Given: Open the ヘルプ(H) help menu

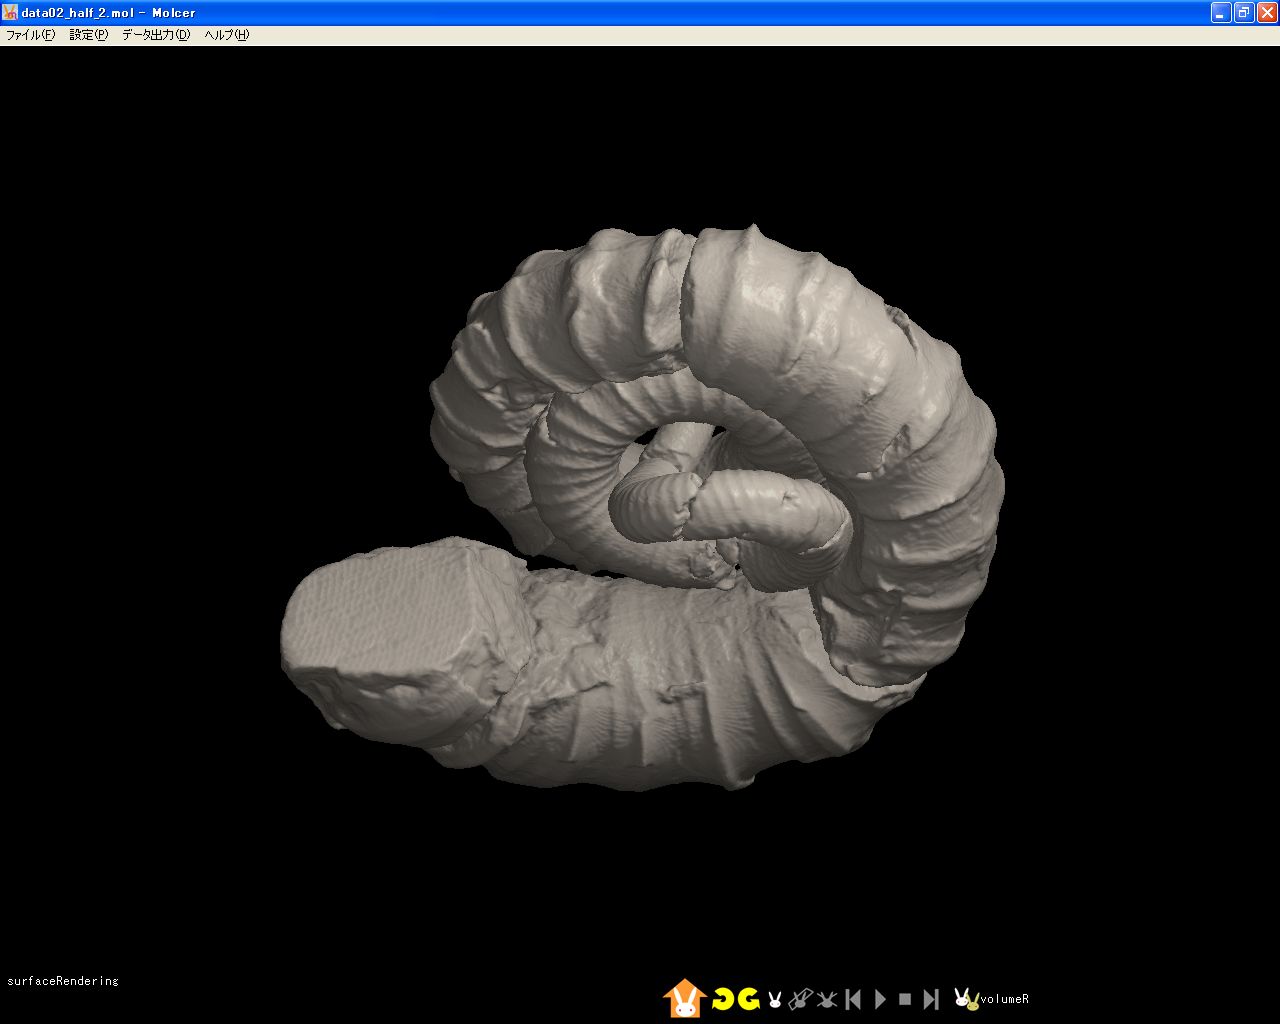Looking at the screenshot, I should [x=226, y=35].
